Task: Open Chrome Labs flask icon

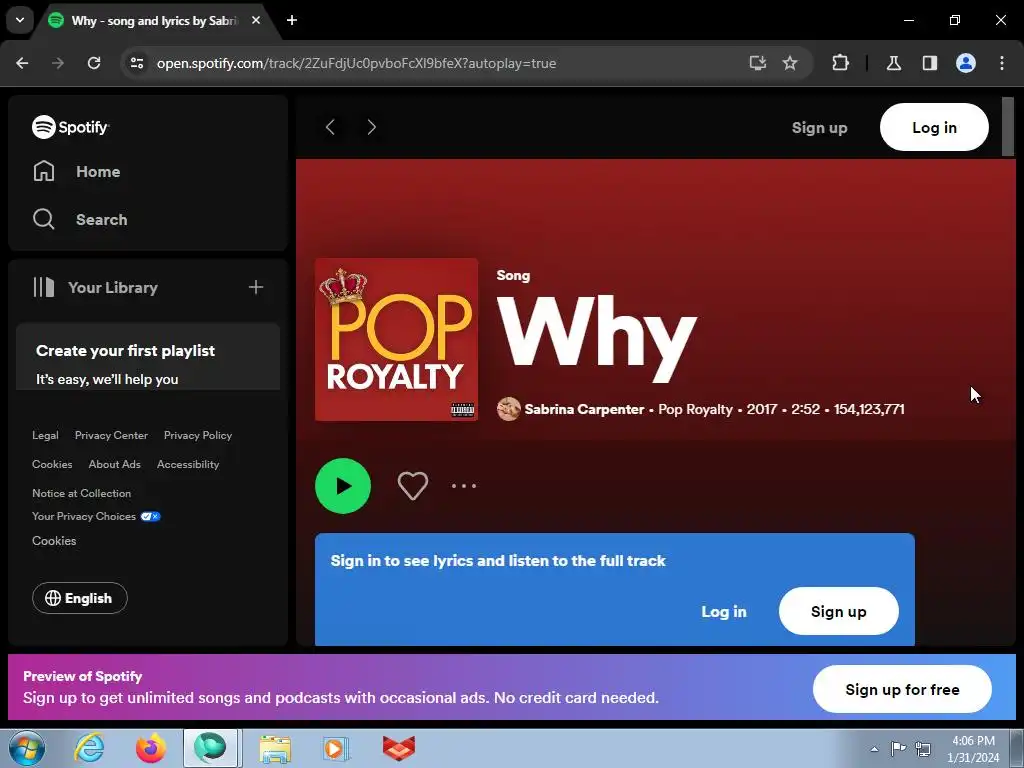Action: (x=894, y=63)
